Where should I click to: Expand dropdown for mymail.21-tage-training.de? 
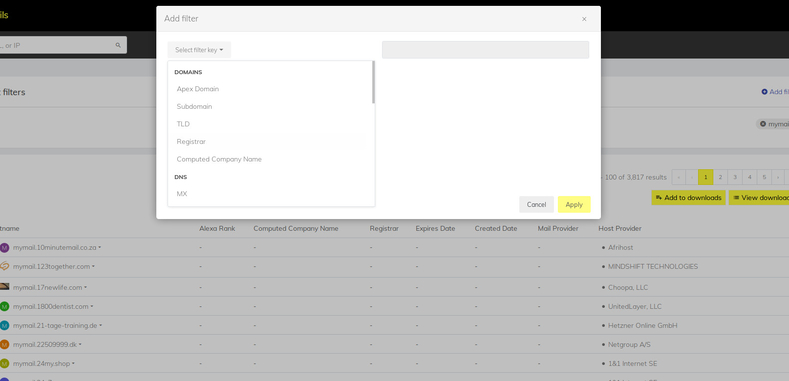[x=101, y=326]
